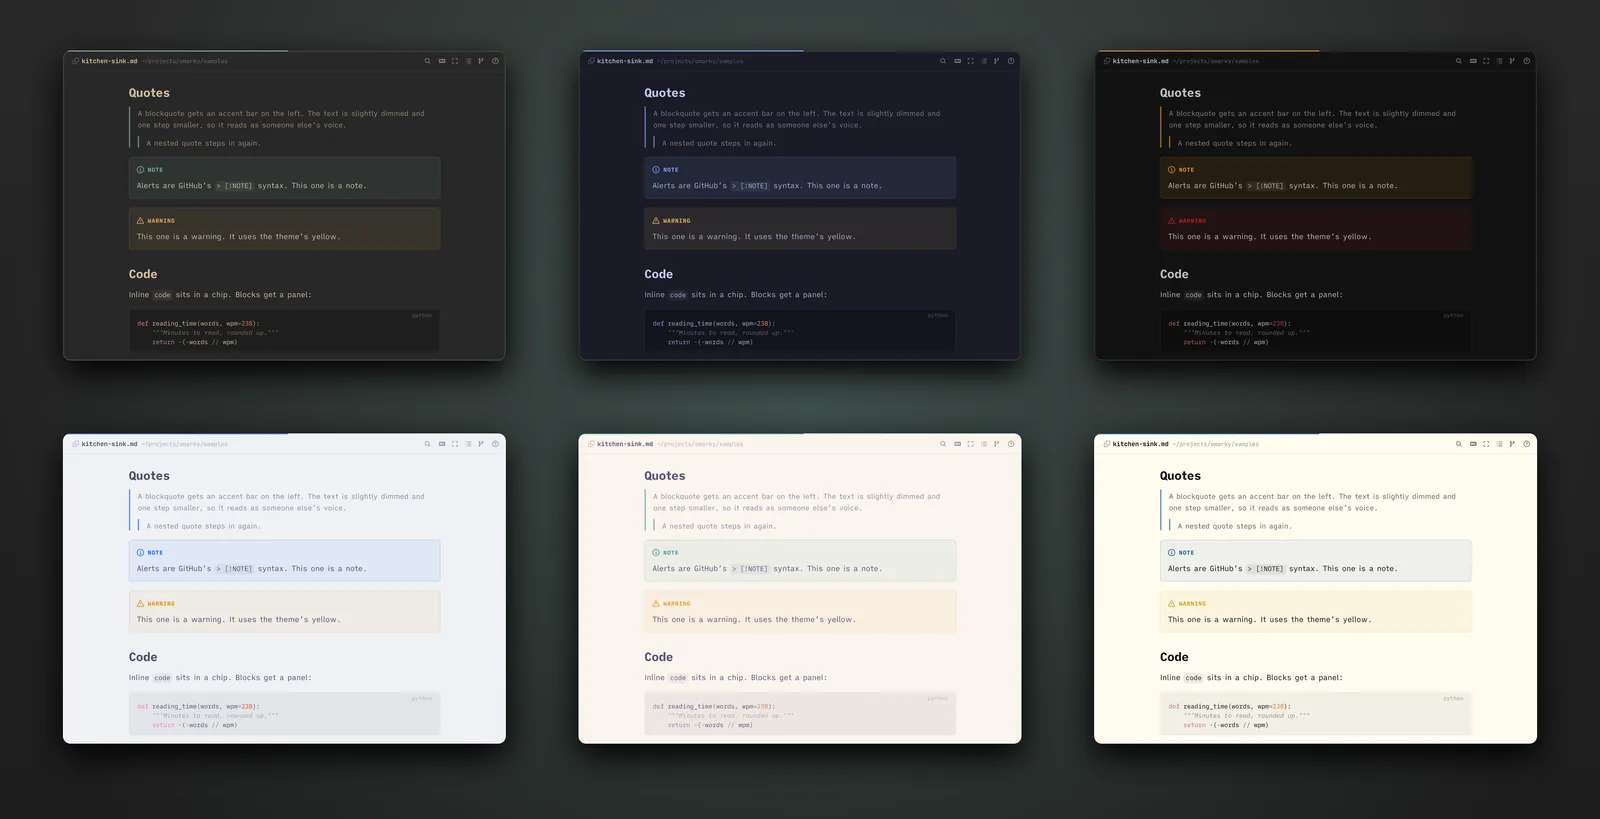The width and height of the screenshot is (1600, 819).
Task: Click the inline code chip in the cream-yellow window
Action: pos(1193,678)
